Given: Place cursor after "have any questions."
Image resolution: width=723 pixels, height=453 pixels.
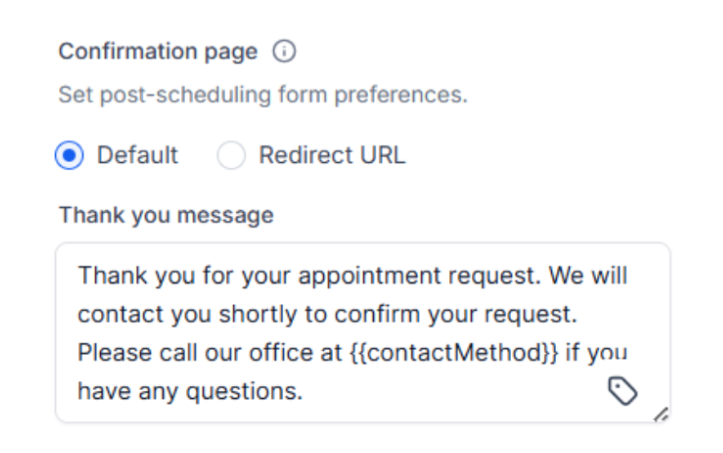Looking at the screenshot, I should click(x=304, y=391).
